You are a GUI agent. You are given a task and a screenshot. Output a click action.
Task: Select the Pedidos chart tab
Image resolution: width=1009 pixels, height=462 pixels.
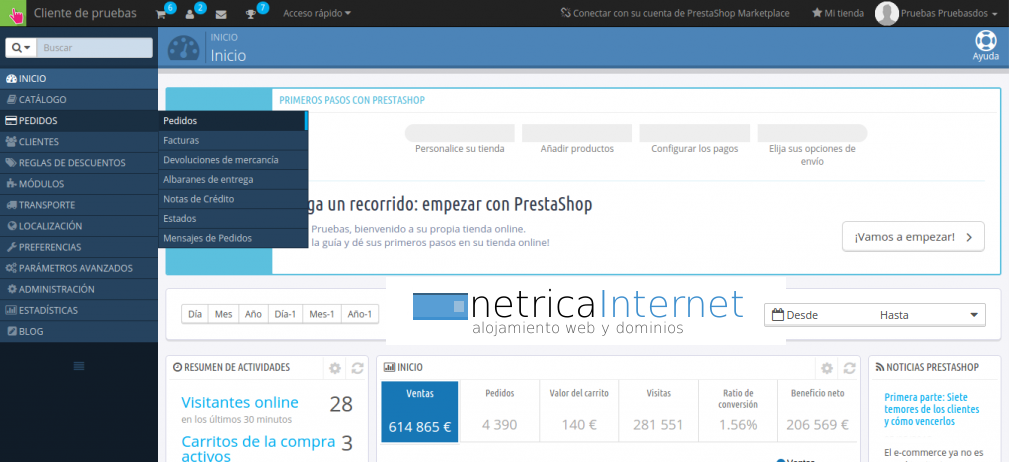point(499,412)
